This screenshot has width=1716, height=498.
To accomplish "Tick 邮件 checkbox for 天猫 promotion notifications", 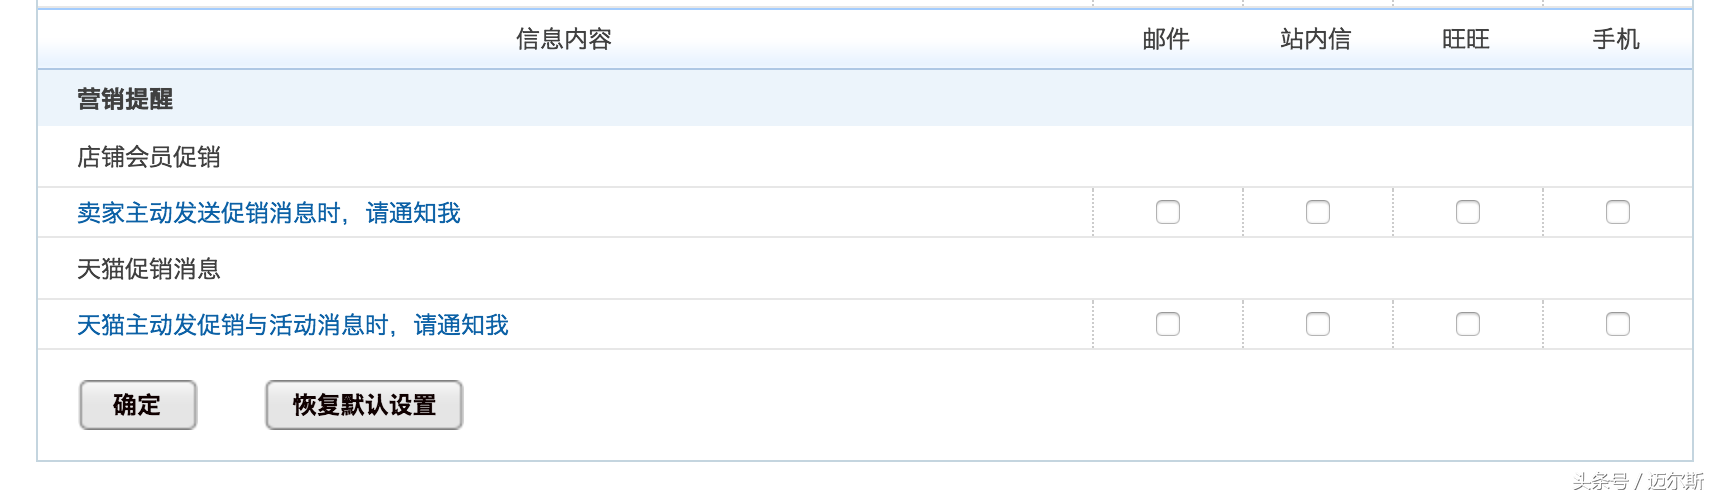I will pos(1167,324).
